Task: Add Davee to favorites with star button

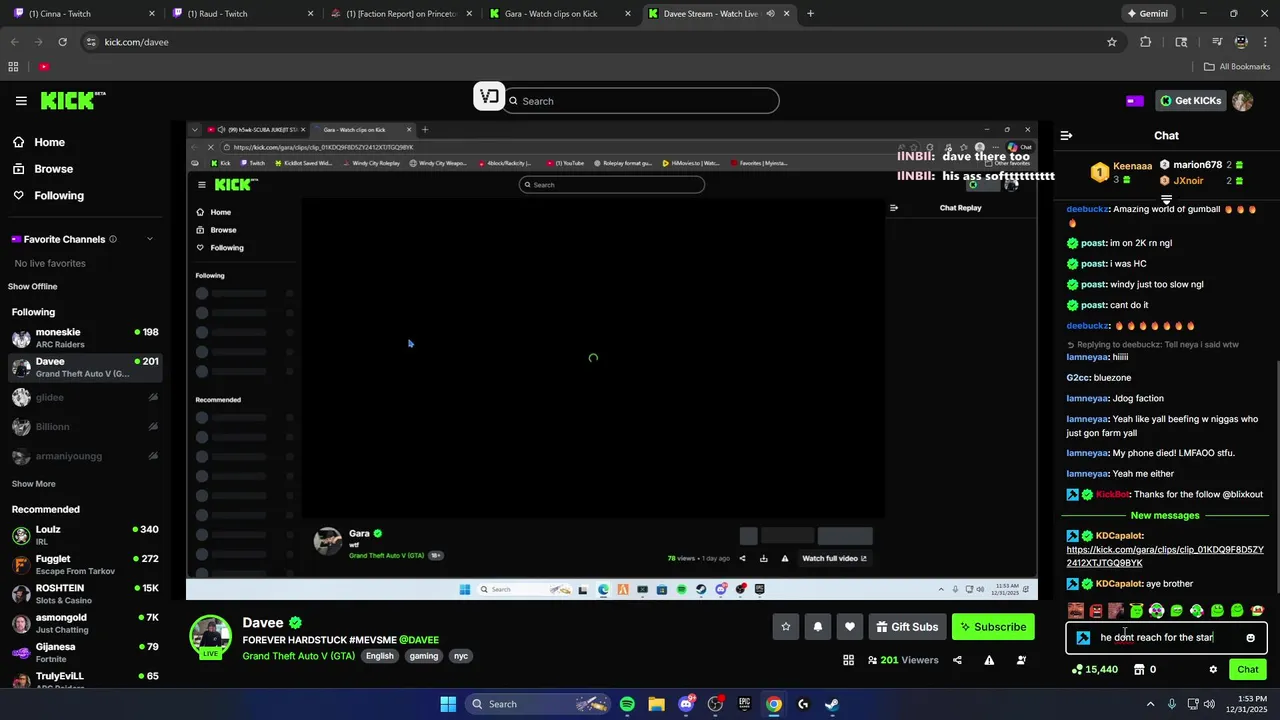Action: tap(786, 627)
